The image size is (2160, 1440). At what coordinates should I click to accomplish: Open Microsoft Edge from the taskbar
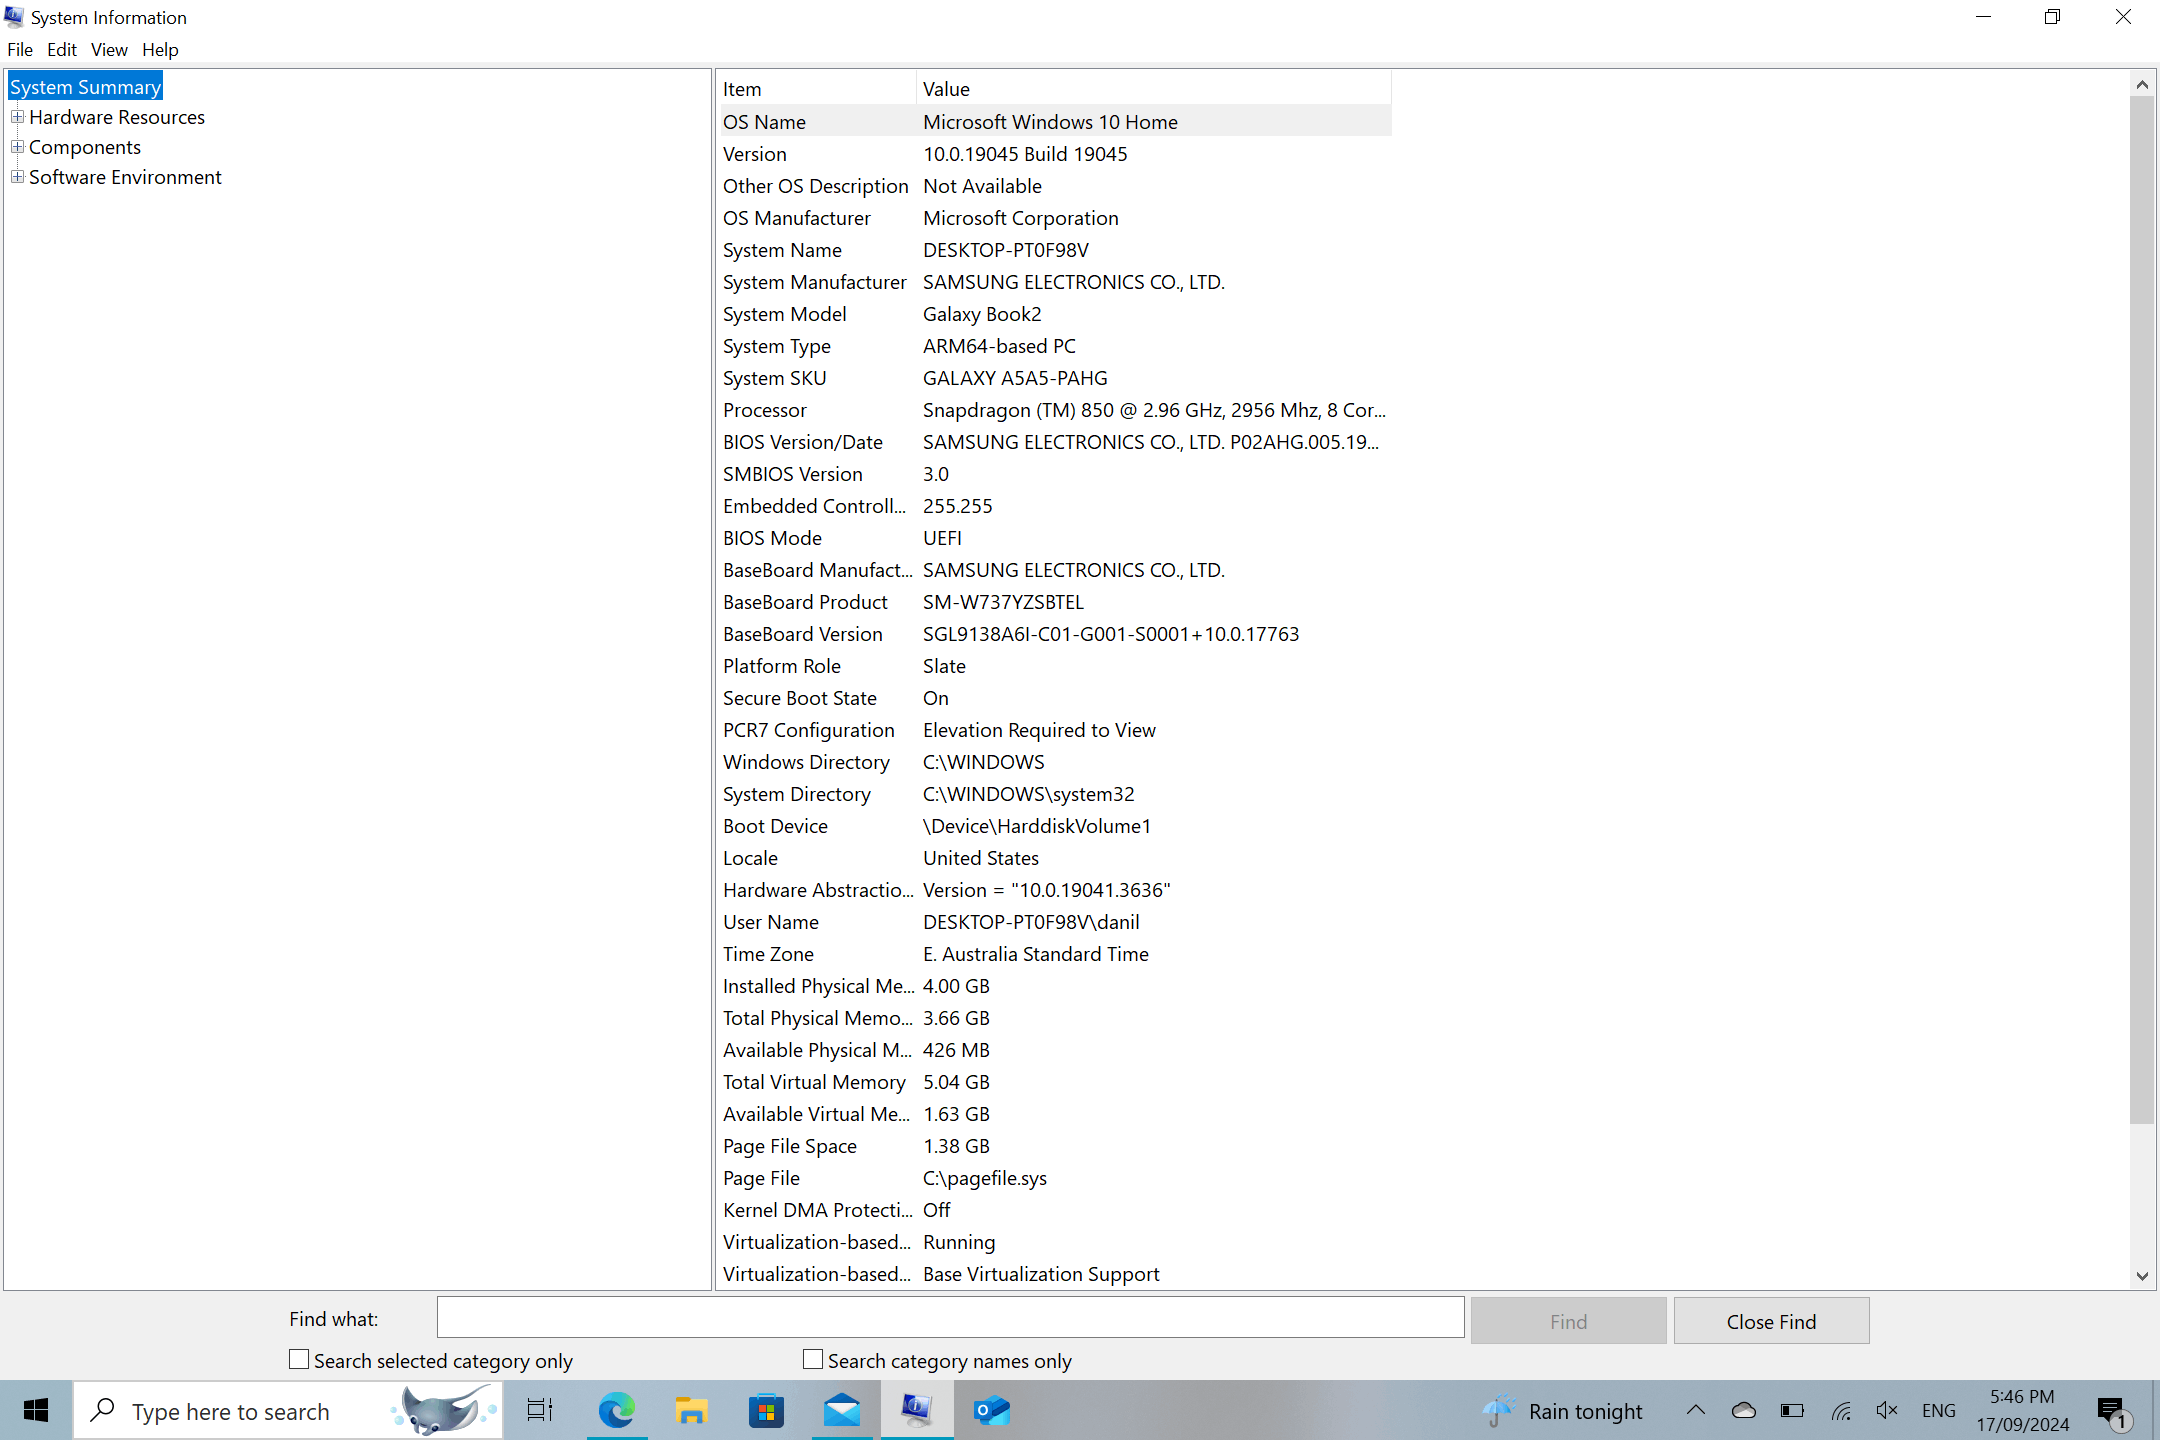pos(616,1411)
